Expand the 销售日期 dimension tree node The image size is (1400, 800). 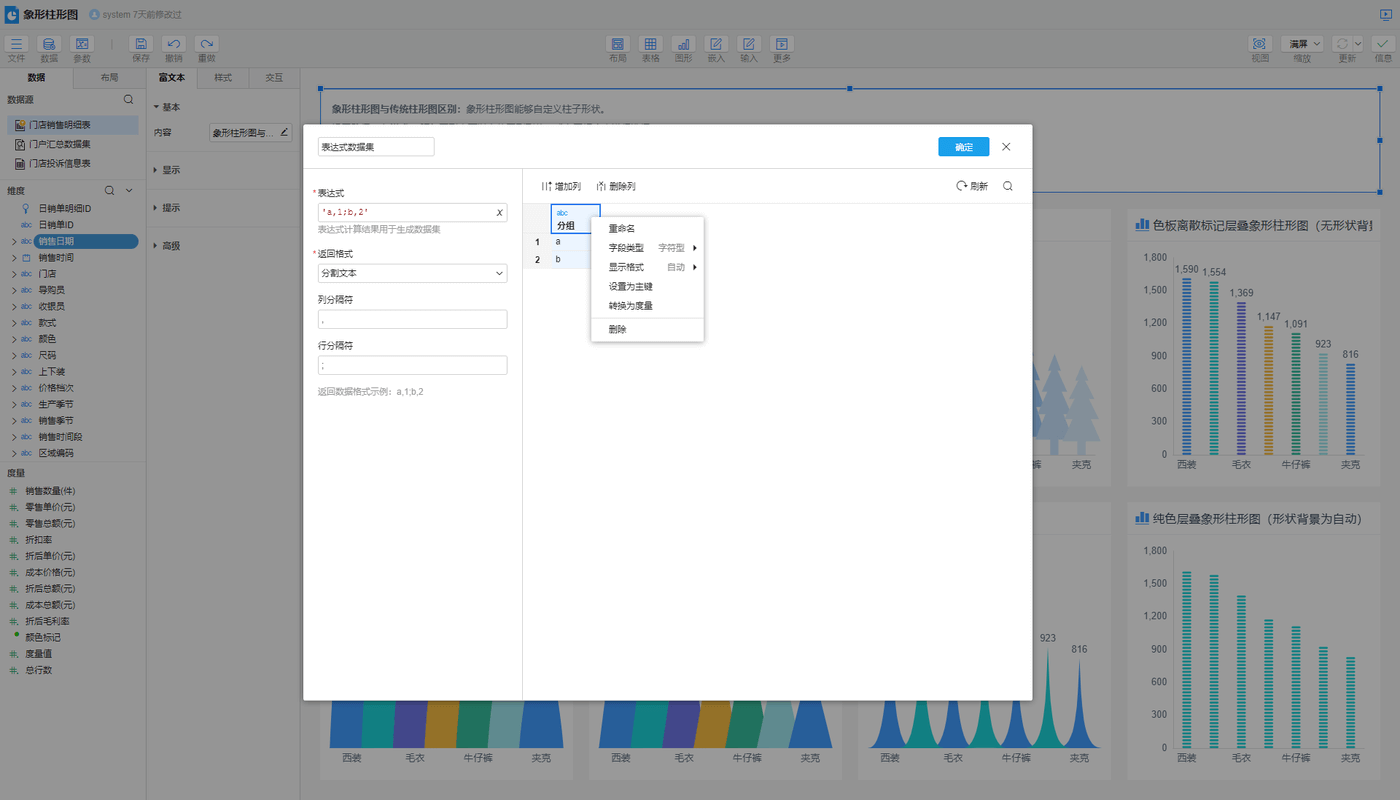14,241
